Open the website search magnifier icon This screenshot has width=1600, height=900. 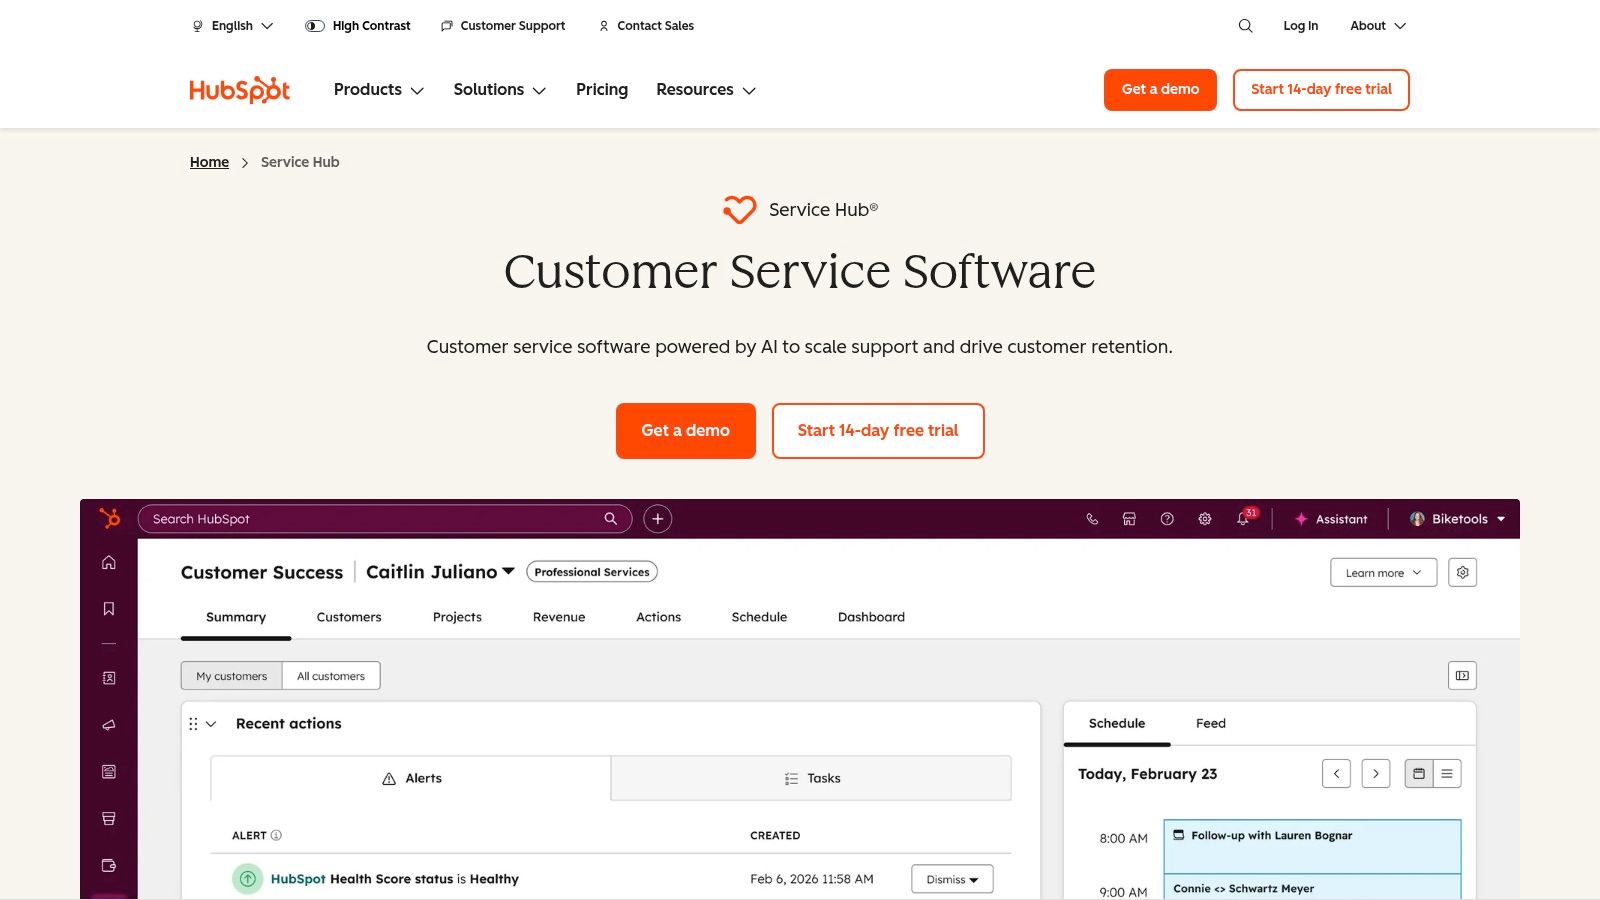(1245, 26)
